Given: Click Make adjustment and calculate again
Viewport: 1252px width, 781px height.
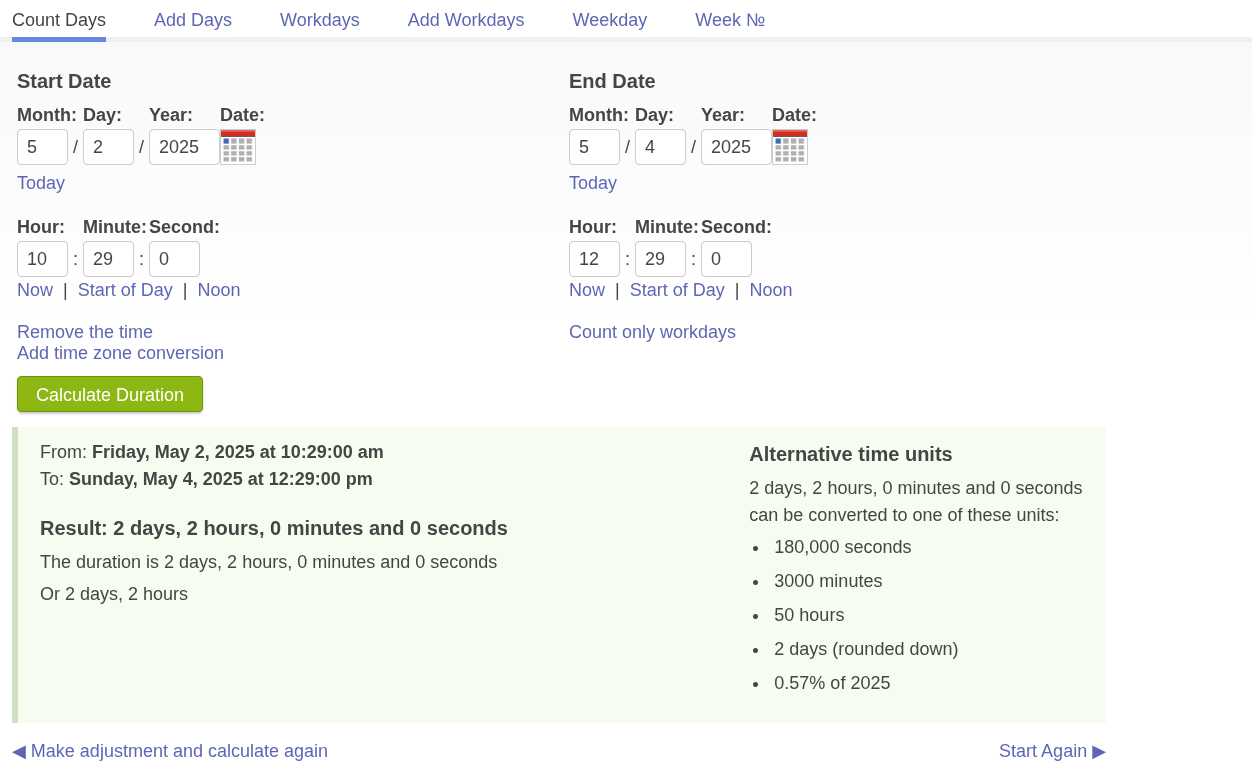Looking at the screenshot, I should (x=170, y=751).
